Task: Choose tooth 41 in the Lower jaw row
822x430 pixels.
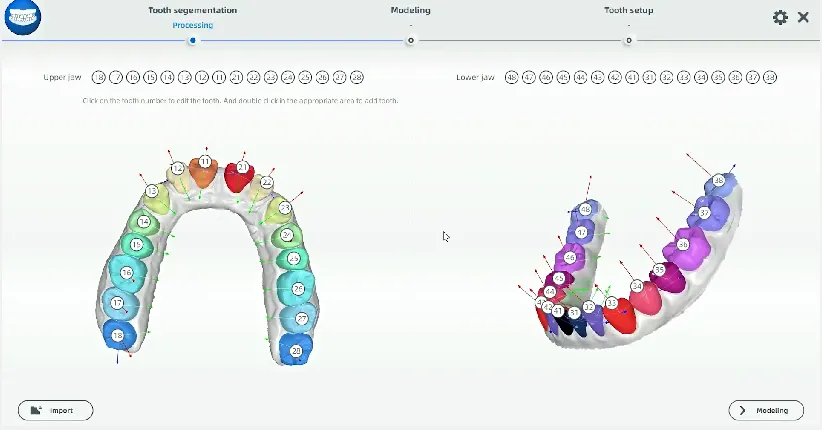Action: tap(632, 77)
